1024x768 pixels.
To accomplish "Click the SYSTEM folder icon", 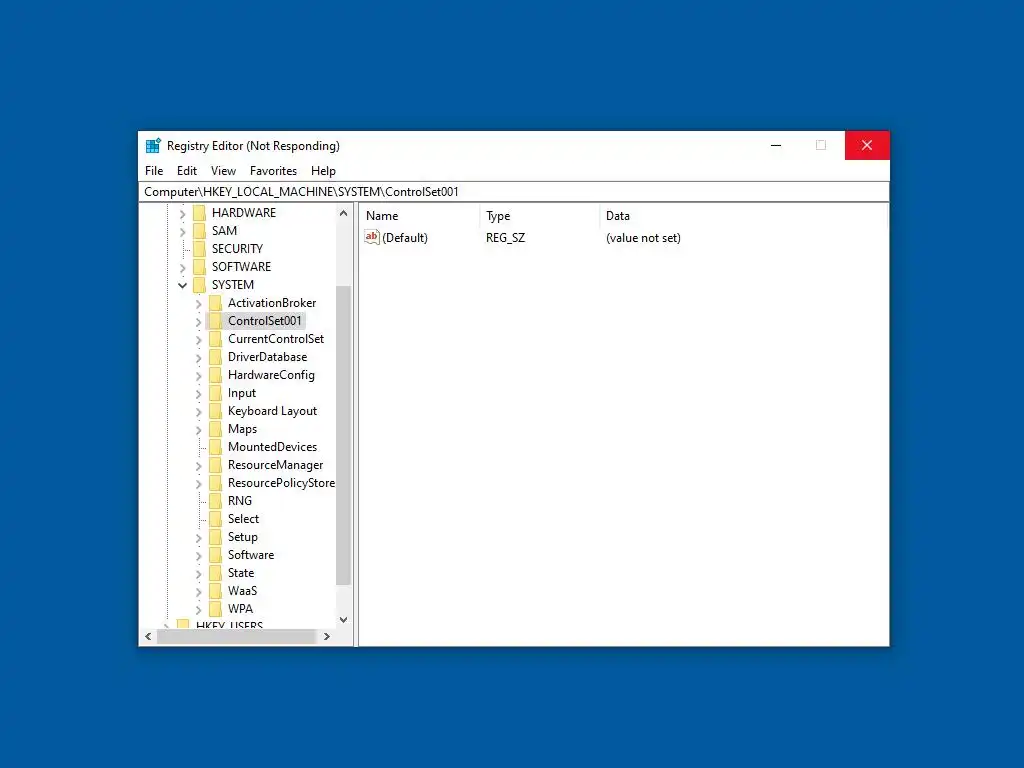I will coord(200,285).
